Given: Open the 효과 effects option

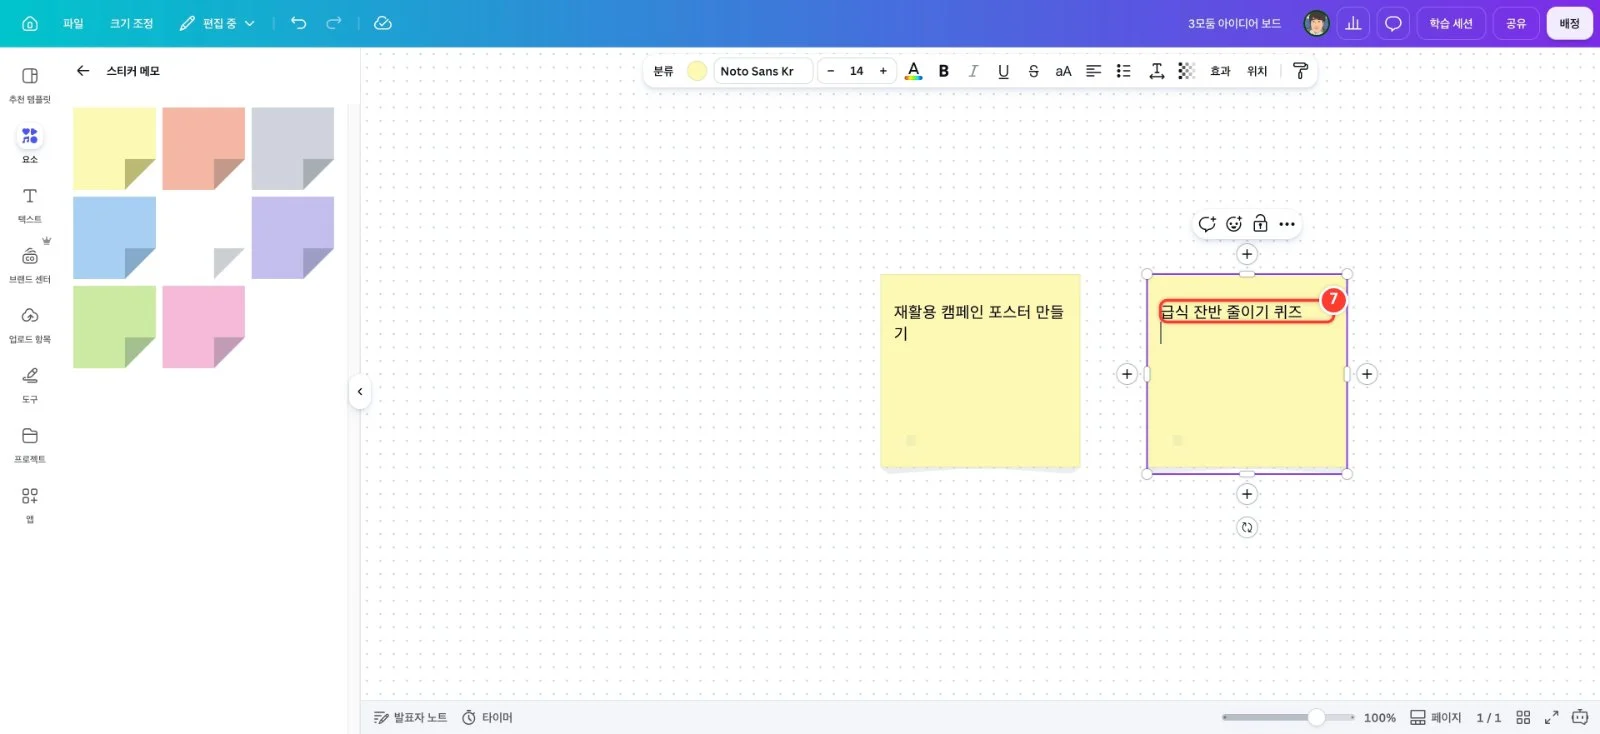Looking at the screenshot, I should [1220, 71].
